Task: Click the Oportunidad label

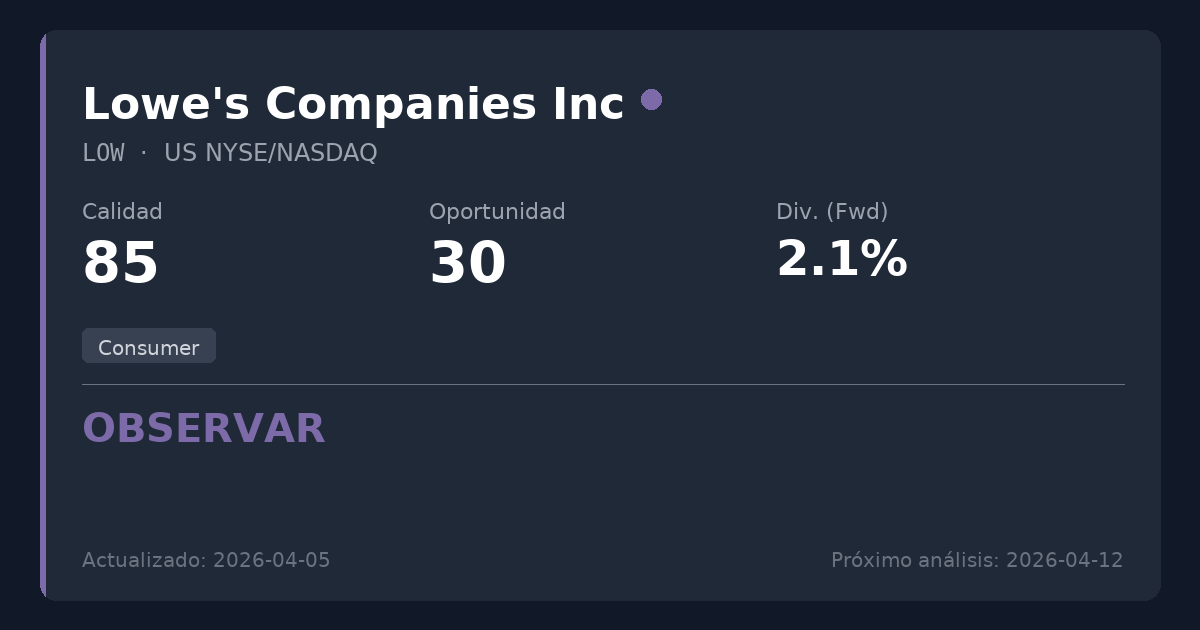Action: point(497,212)
